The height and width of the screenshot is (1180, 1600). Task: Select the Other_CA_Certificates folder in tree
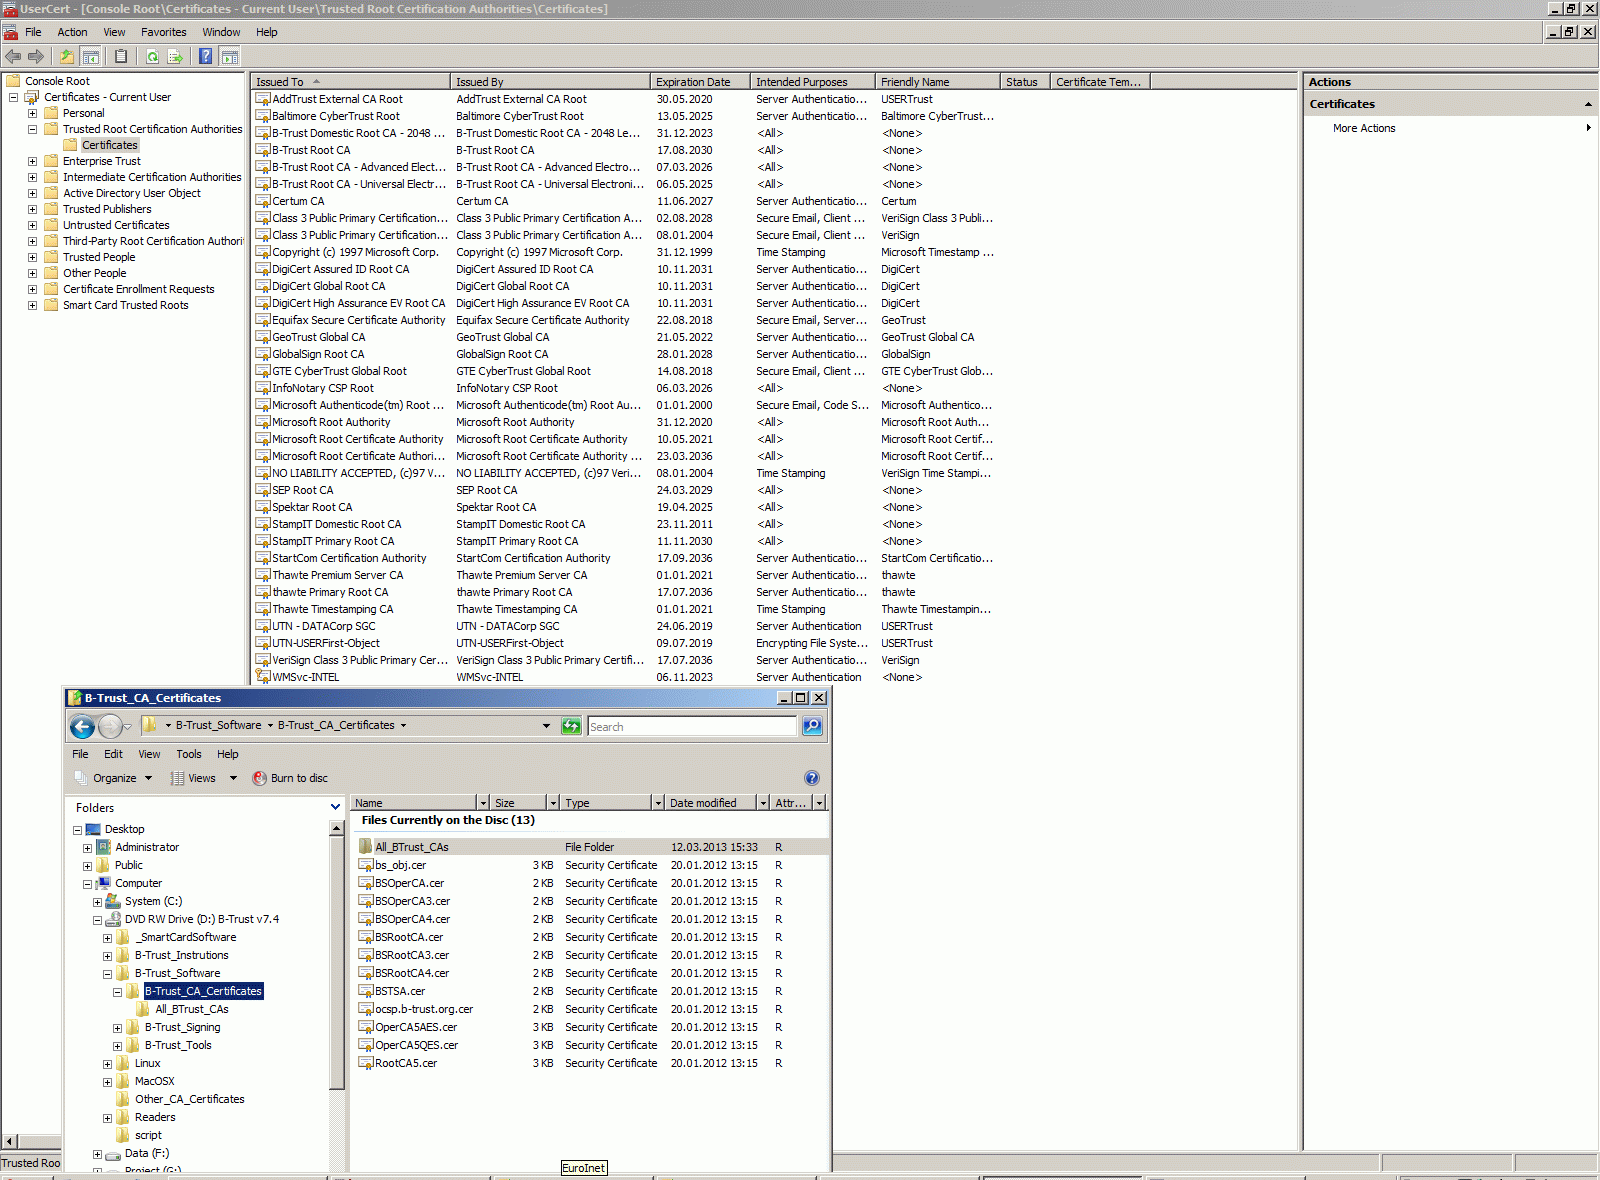190,1099
